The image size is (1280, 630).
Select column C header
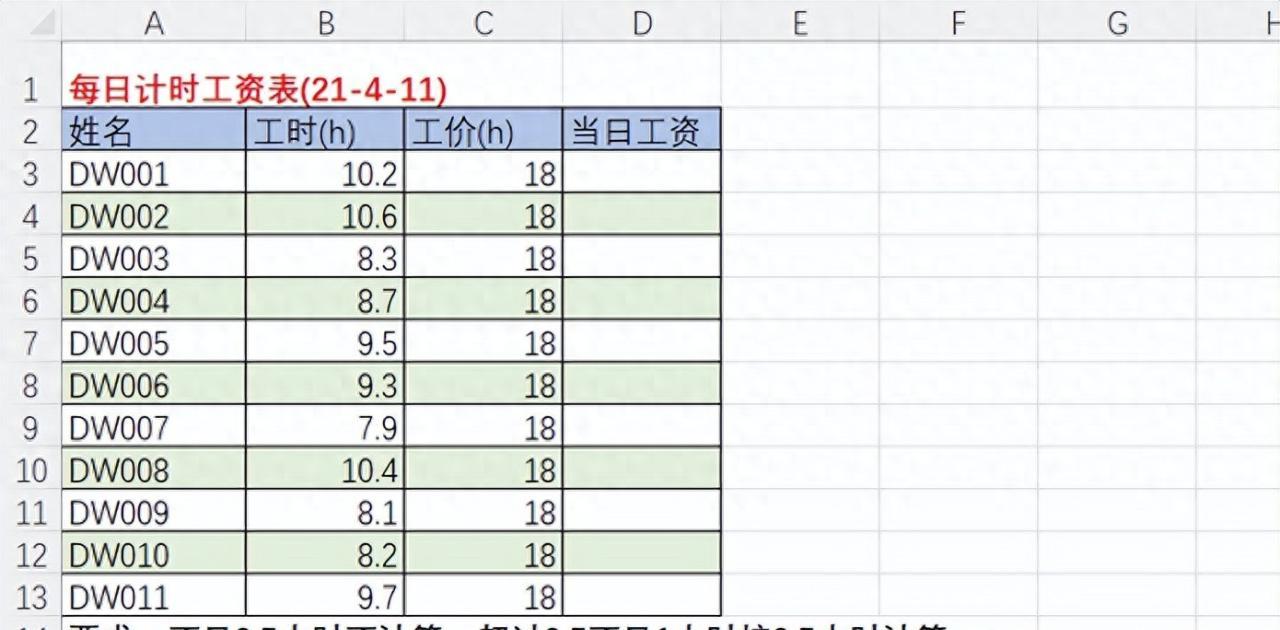click(484, 20)
